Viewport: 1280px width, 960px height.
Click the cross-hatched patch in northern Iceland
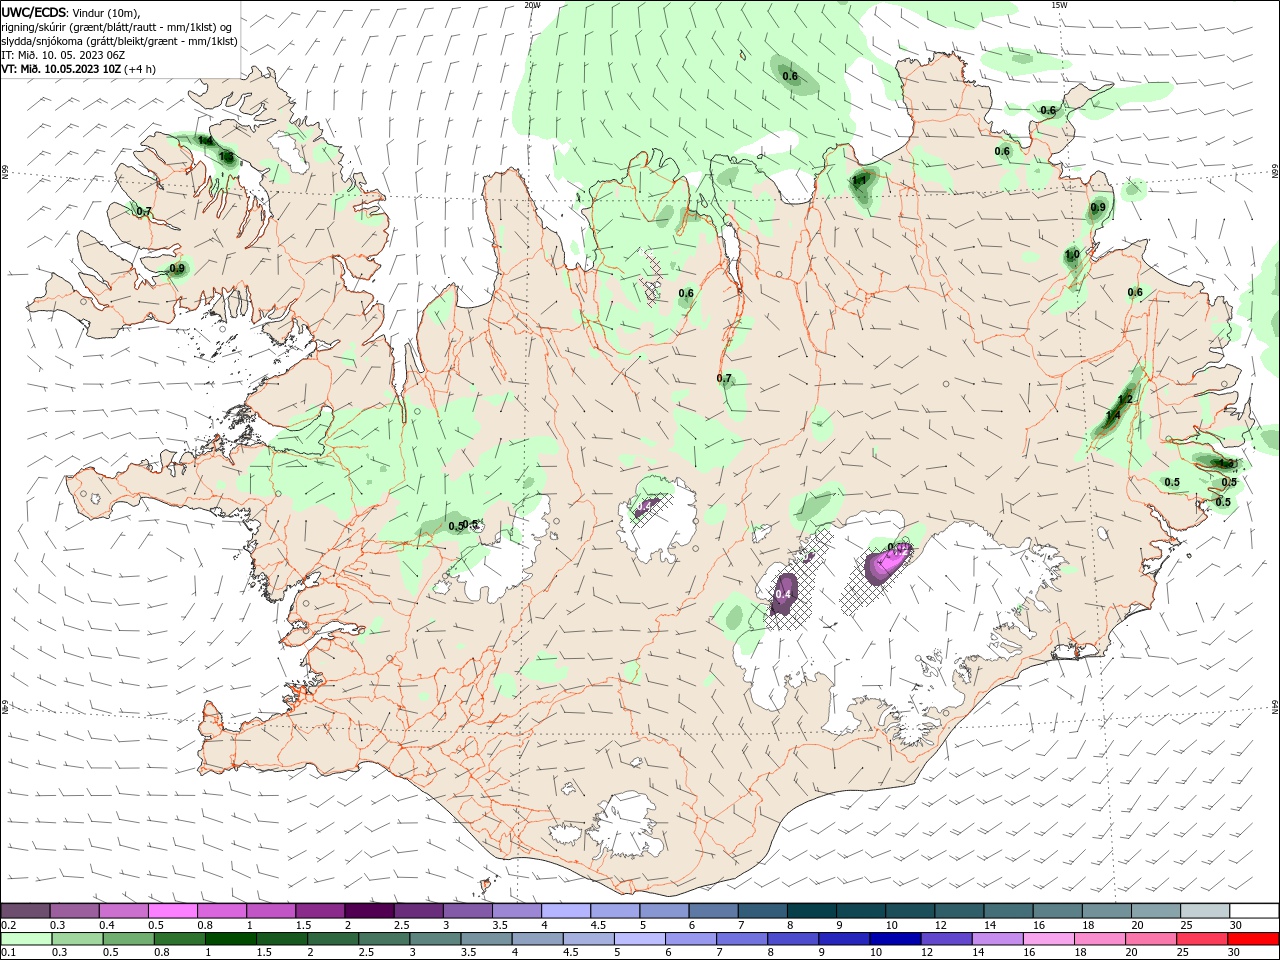coord(652,276)
